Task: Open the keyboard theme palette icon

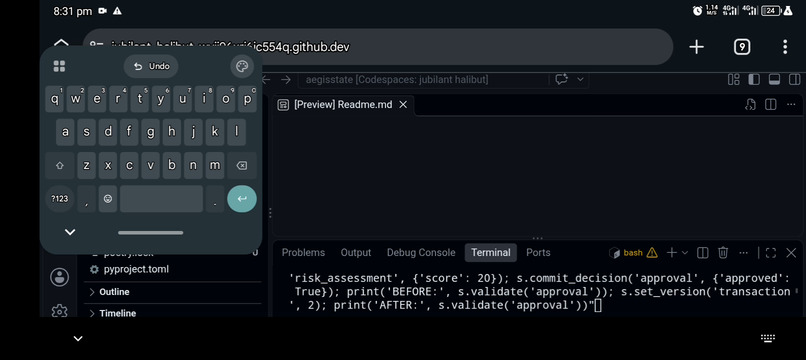Action: 242,66
